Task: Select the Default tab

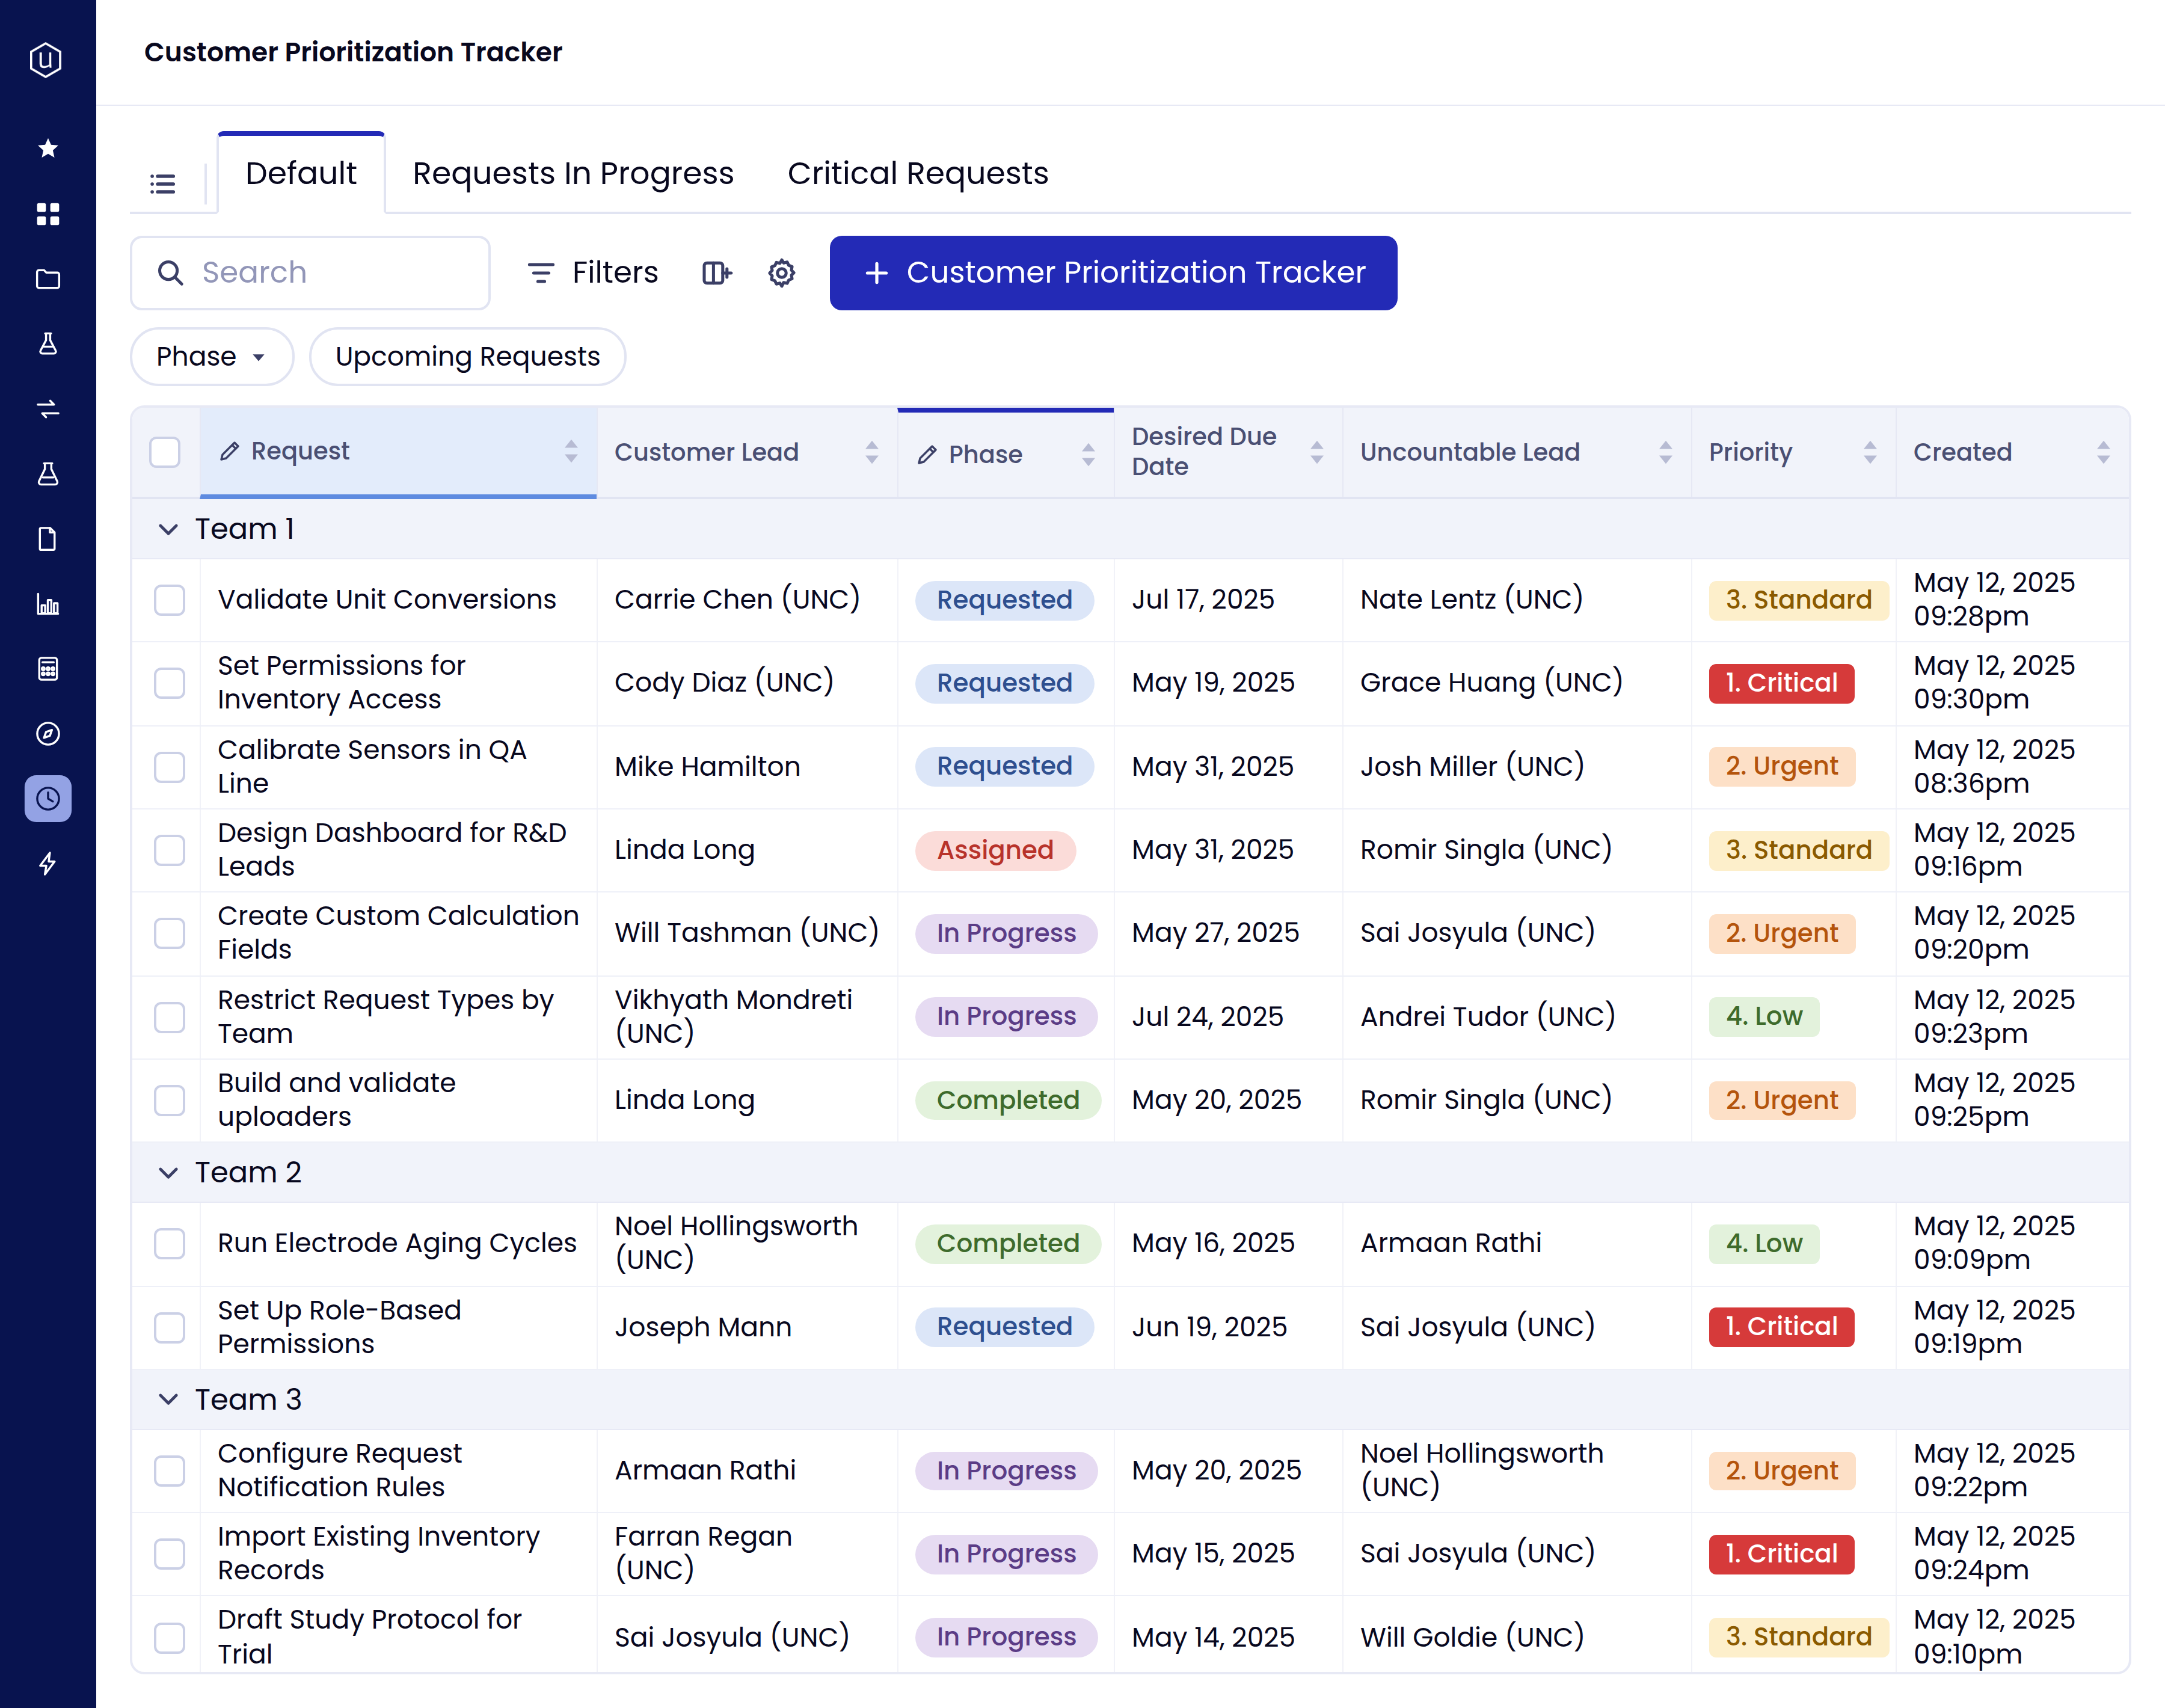Action: 301,174
